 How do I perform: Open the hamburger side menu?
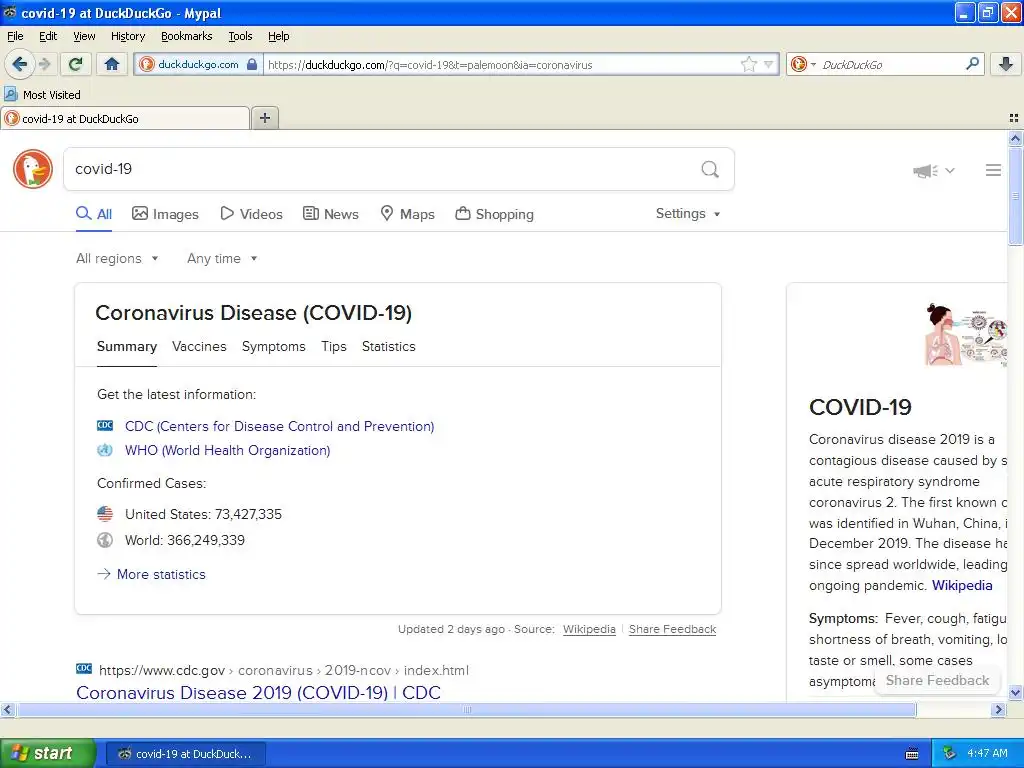(x=993, y=170)
